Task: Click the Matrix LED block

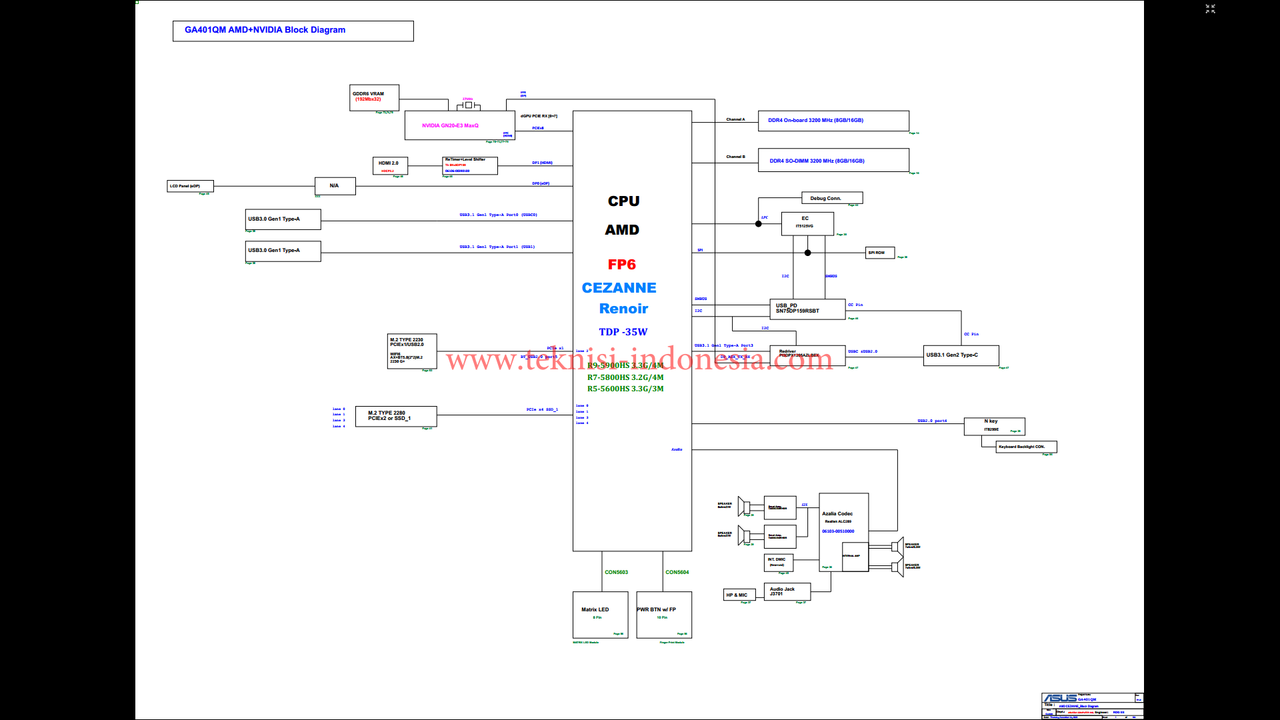Action: pos(601,615)
